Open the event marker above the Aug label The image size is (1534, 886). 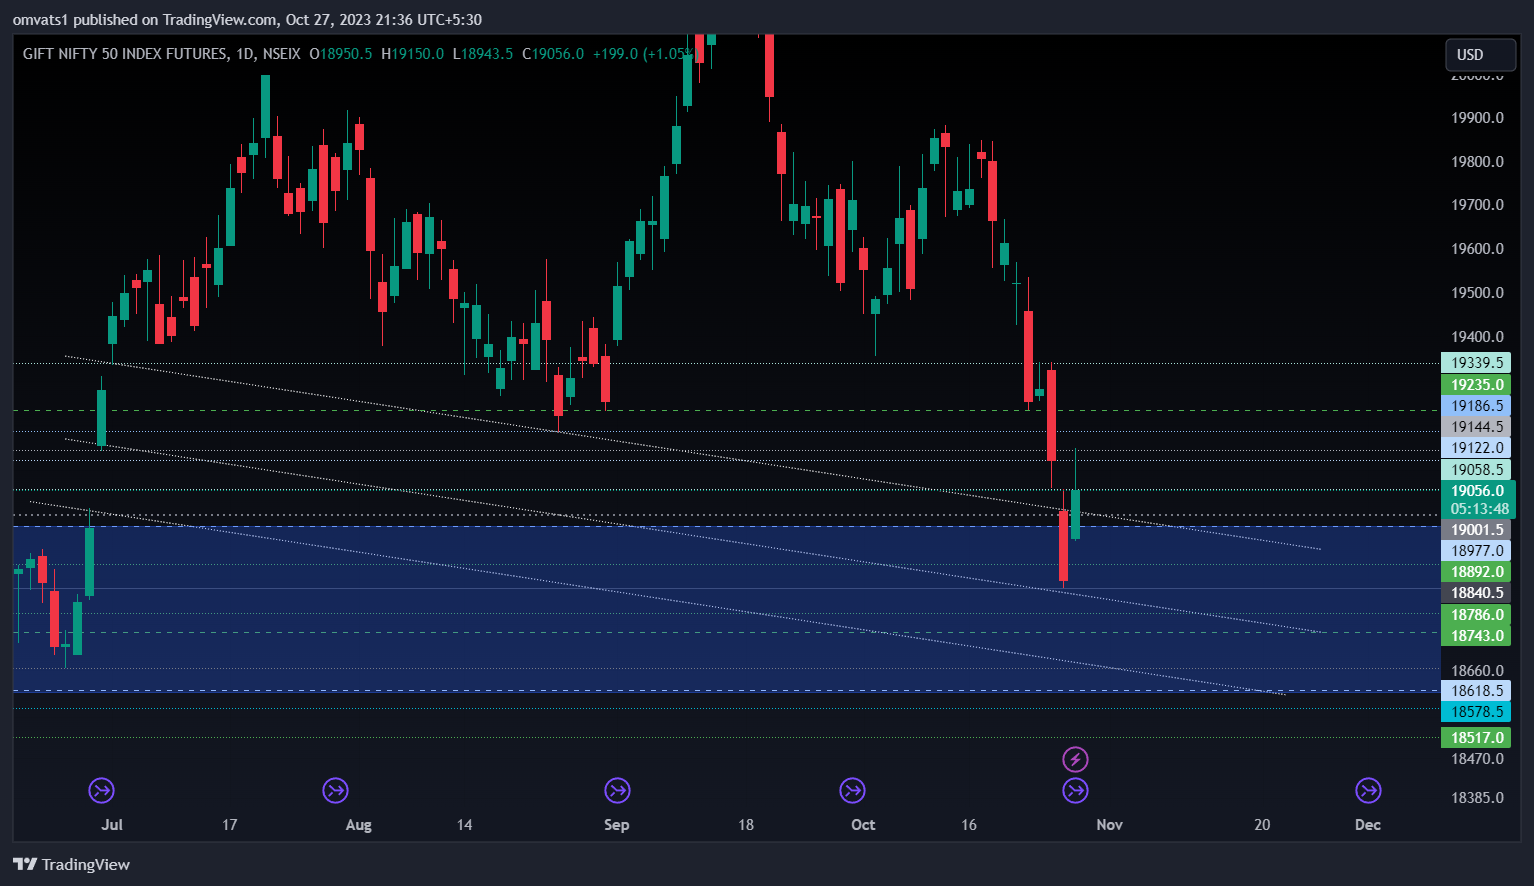pyautogui.click(x=335, y=791)
